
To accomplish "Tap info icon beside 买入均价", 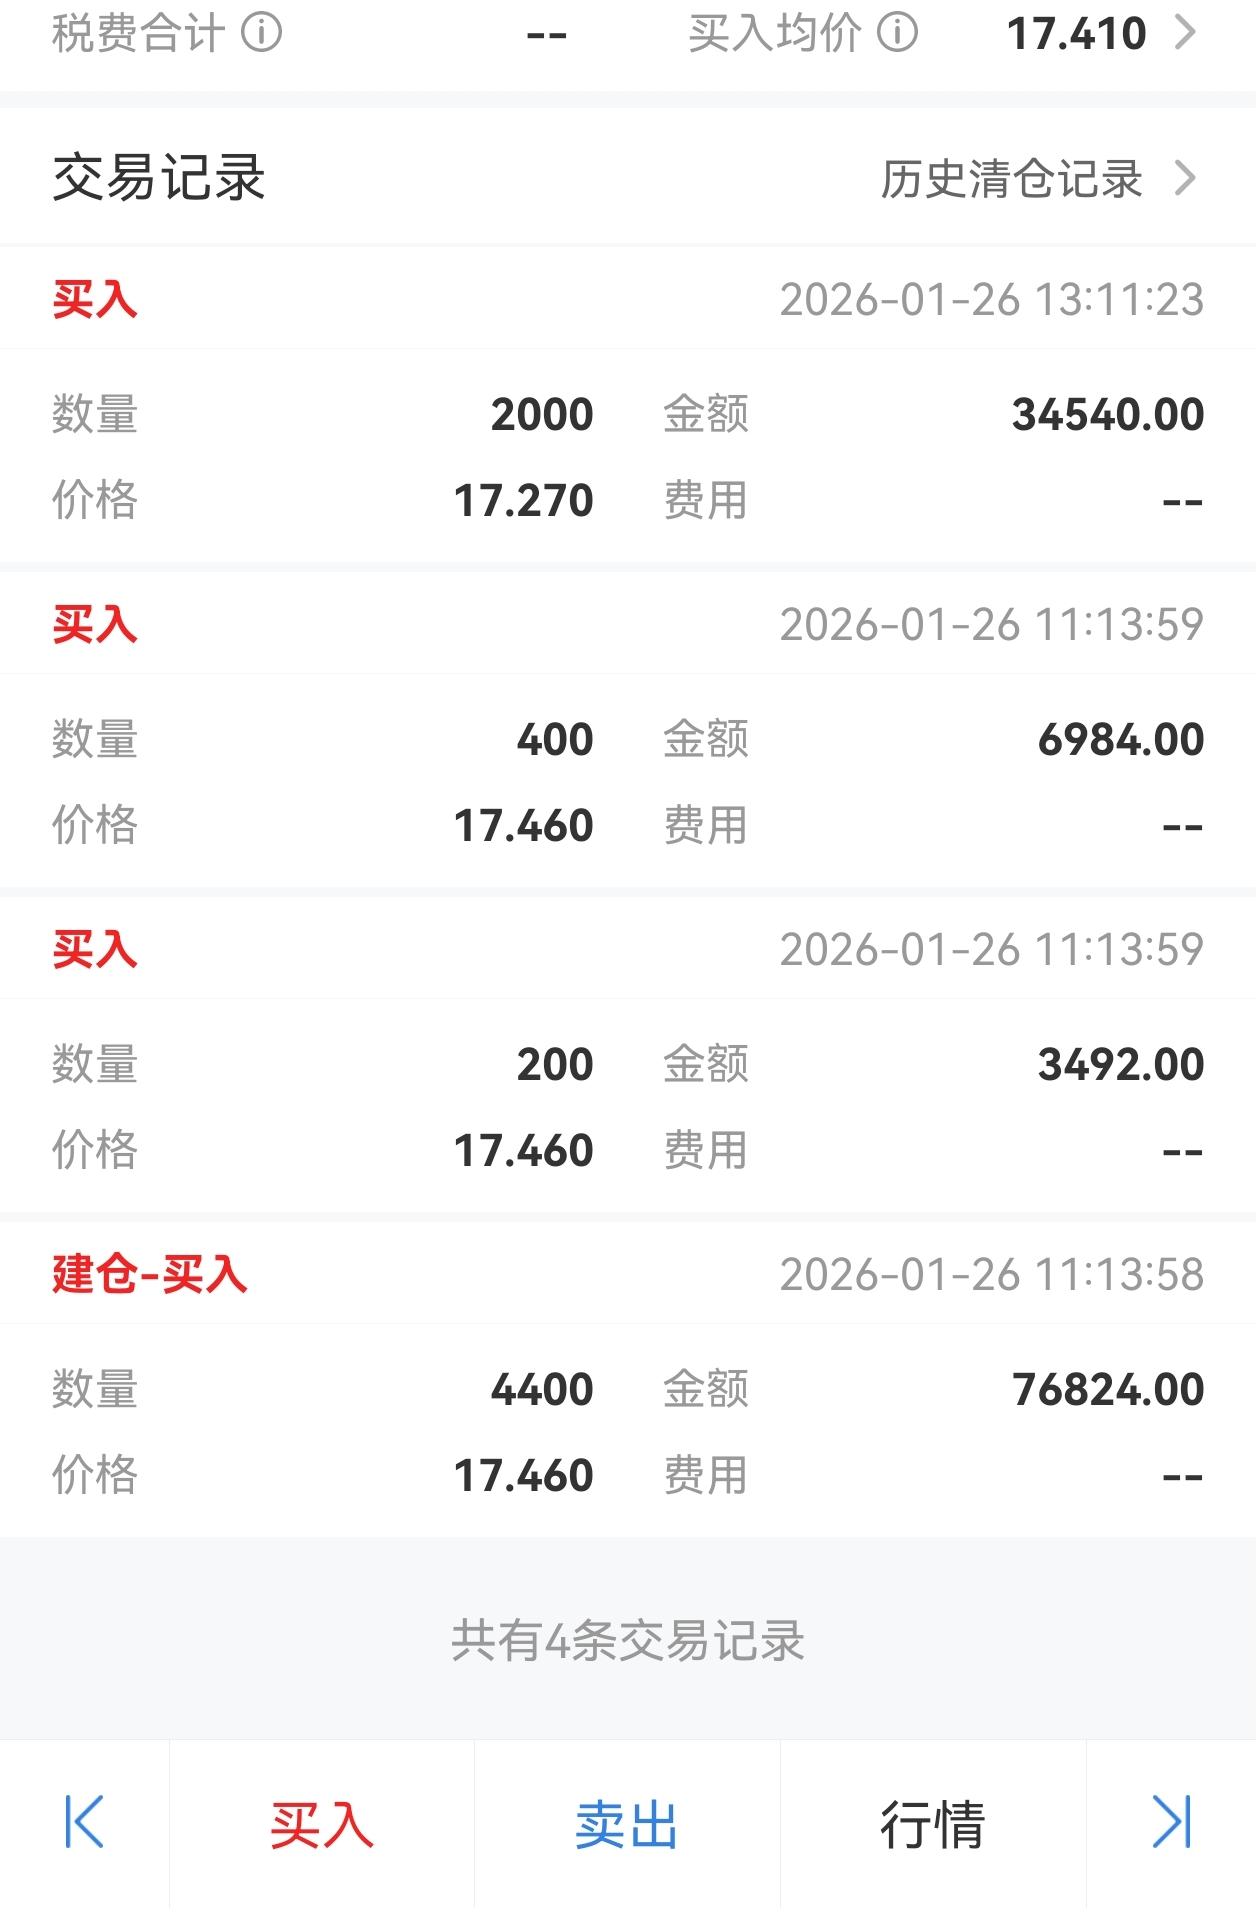I will coord(897,33).
